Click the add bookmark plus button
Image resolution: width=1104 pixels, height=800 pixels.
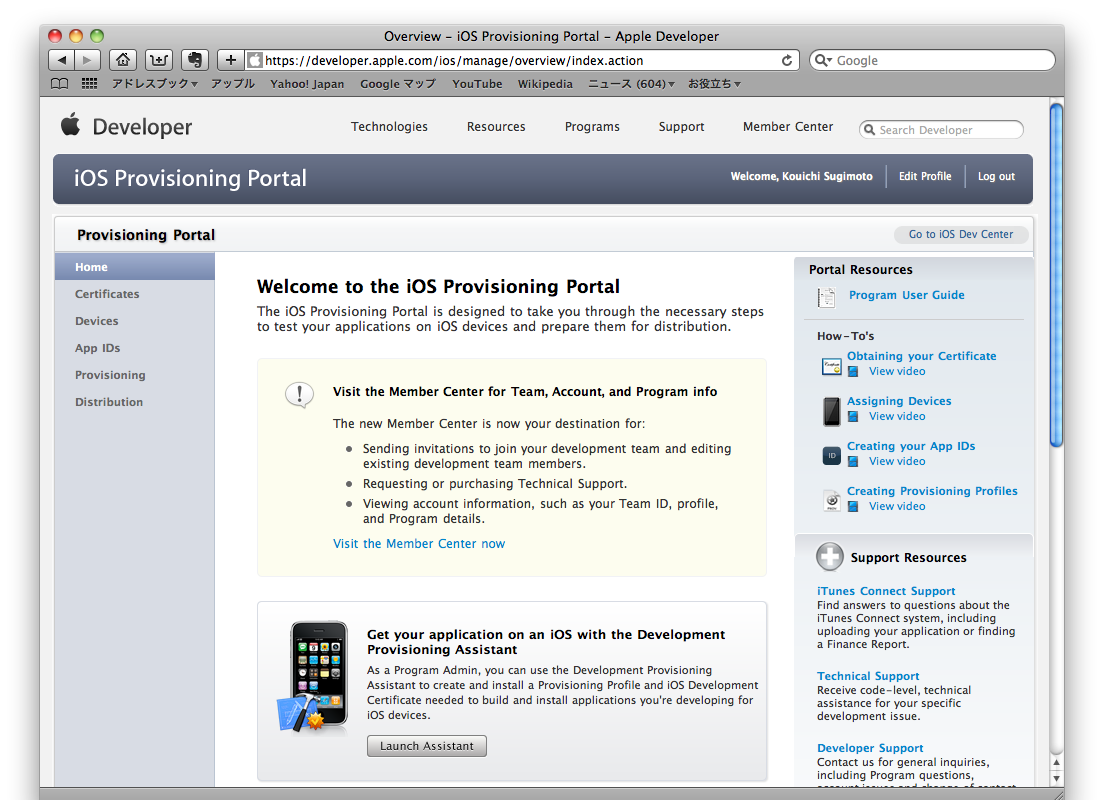[x=230, y=60]
